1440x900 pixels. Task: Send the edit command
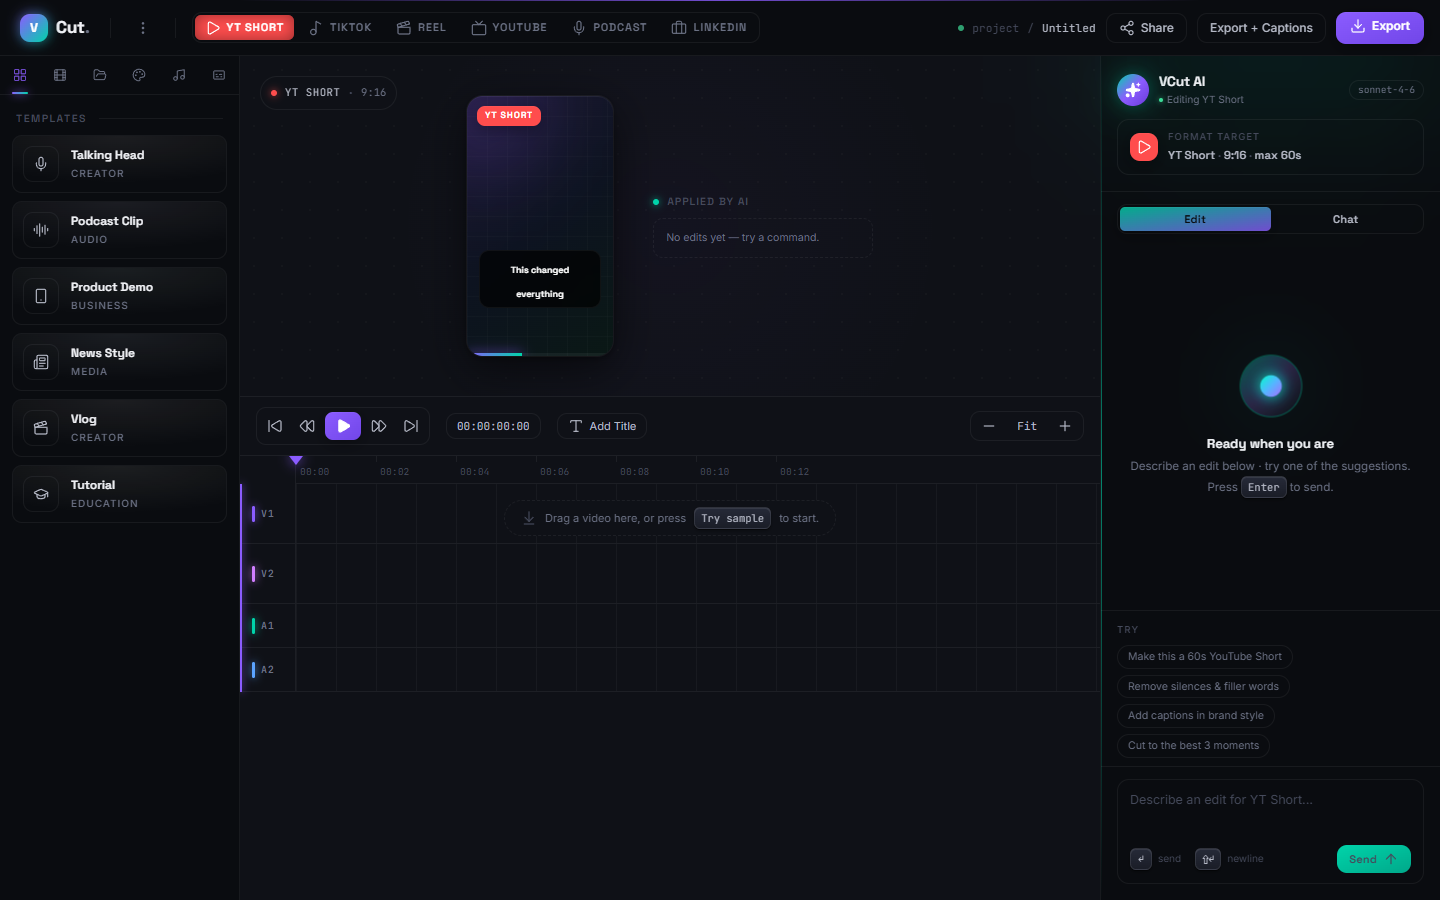1374,859
